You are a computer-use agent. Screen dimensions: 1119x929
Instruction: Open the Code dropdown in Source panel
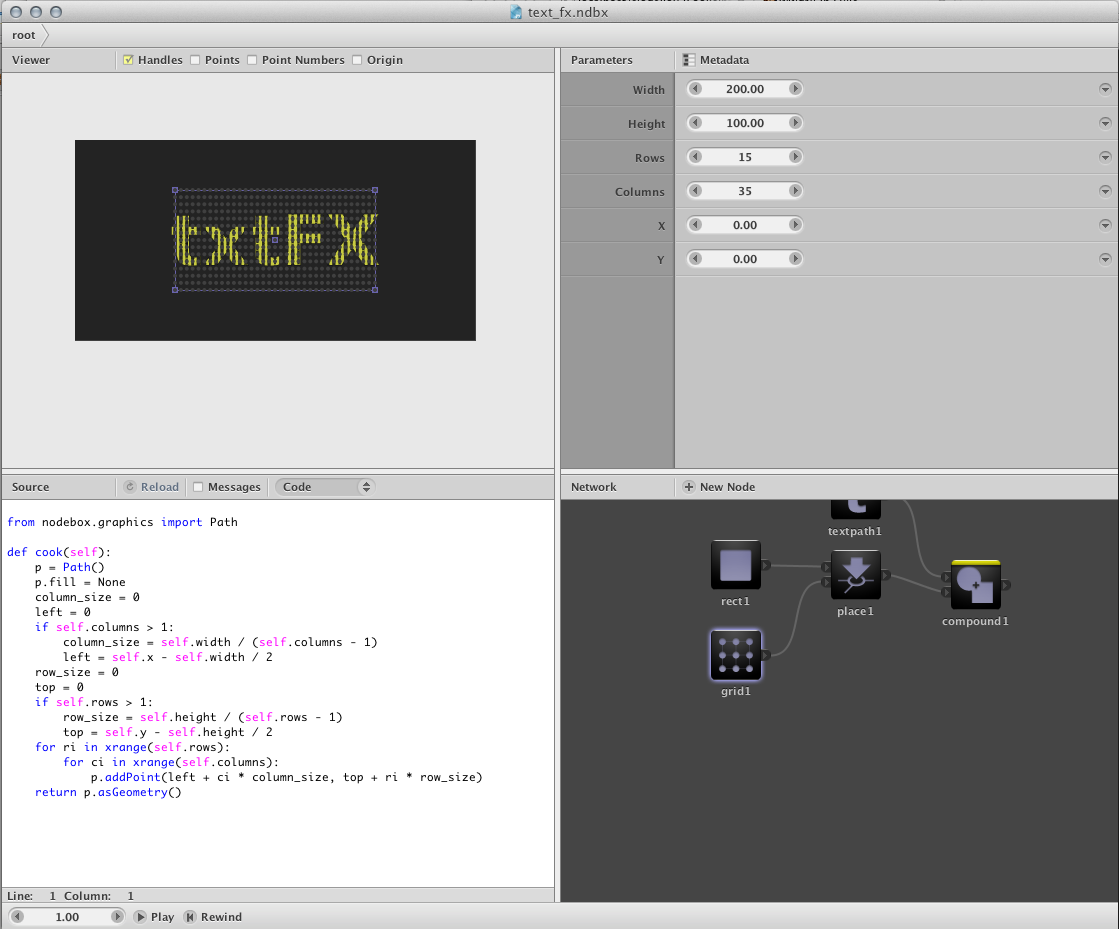(323, 487)
